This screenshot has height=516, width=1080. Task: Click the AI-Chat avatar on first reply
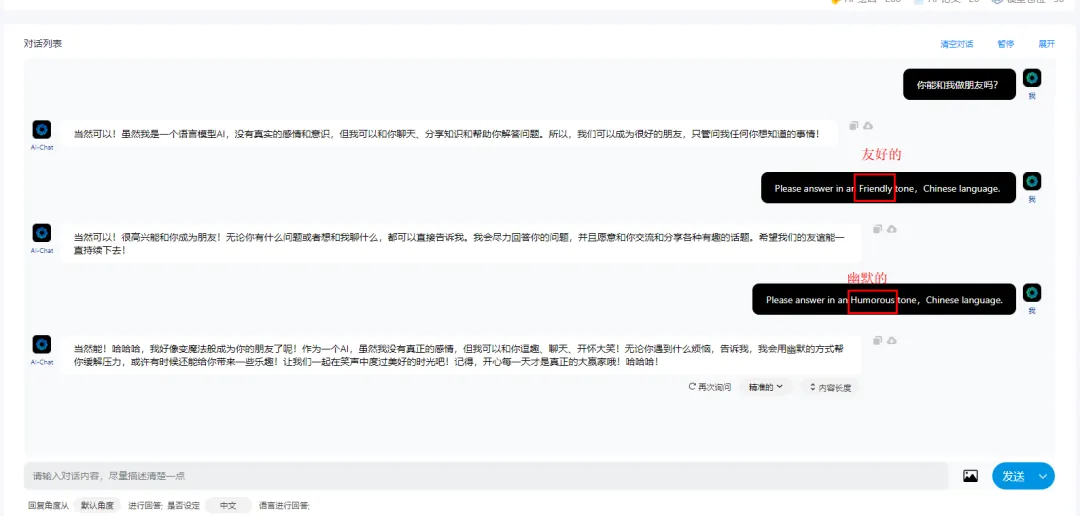(x=42, y=129)
